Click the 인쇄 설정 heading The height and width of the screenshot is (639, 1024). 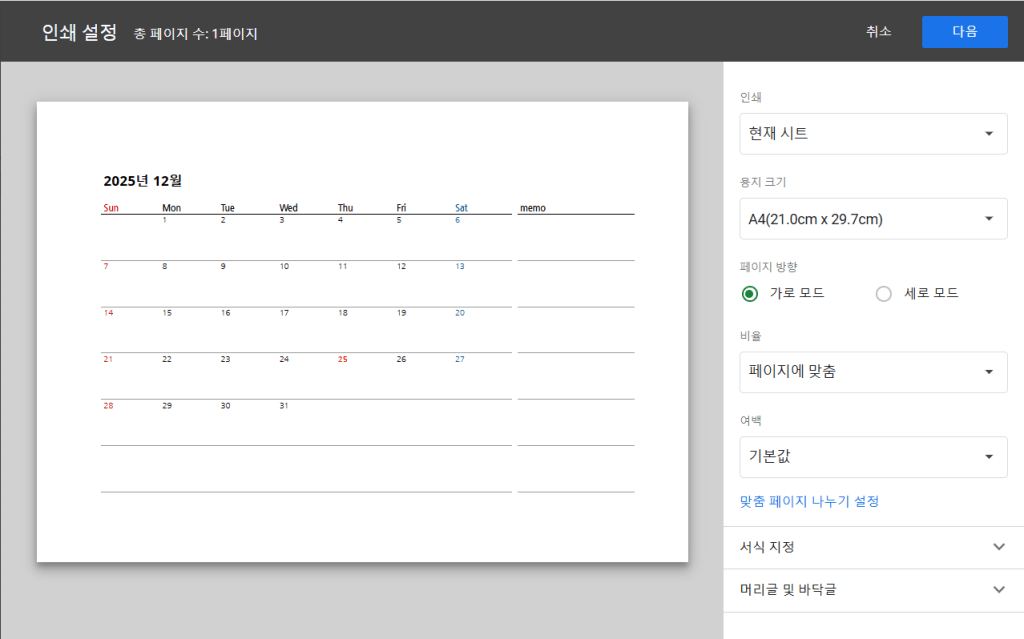[x=79, y=32]
